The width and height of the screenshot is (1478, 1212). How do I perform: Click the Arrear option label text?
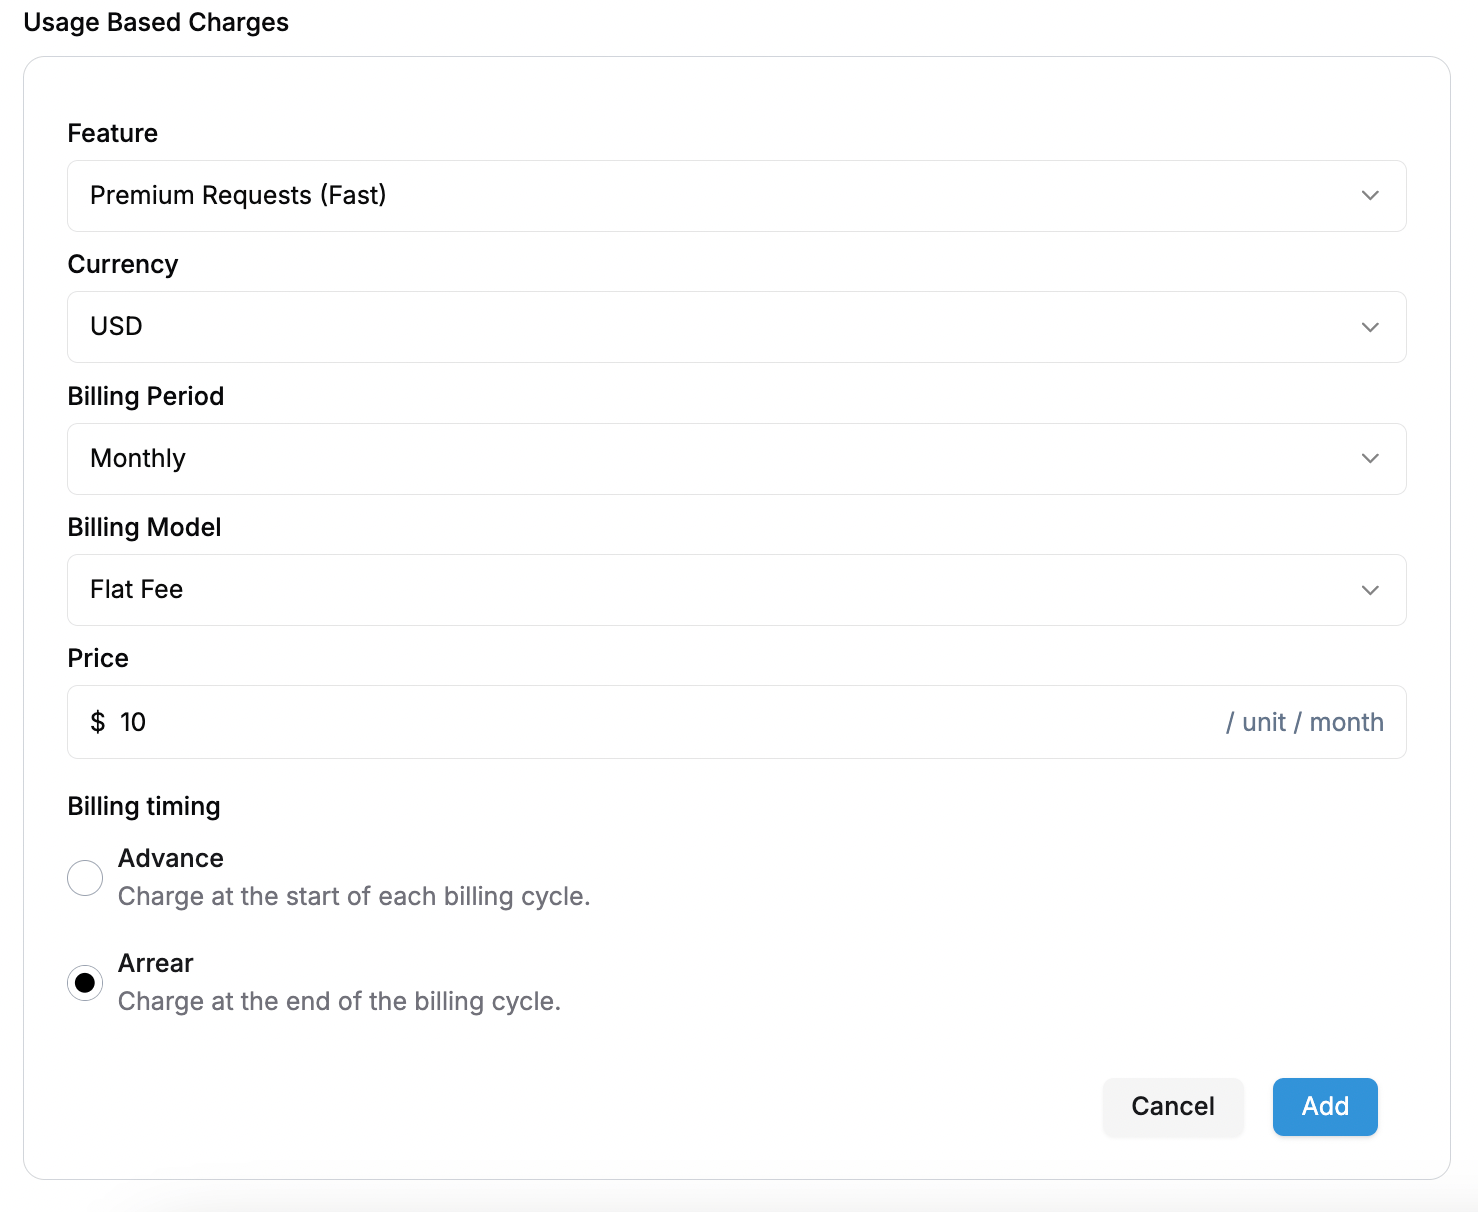coord(156,963)
